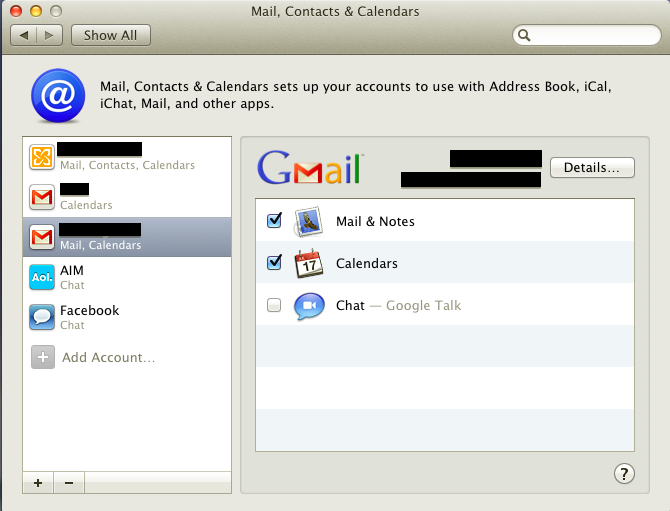This screenshot has height=511, width=670.
Task: Open account Details button
Action: [592, 167]
